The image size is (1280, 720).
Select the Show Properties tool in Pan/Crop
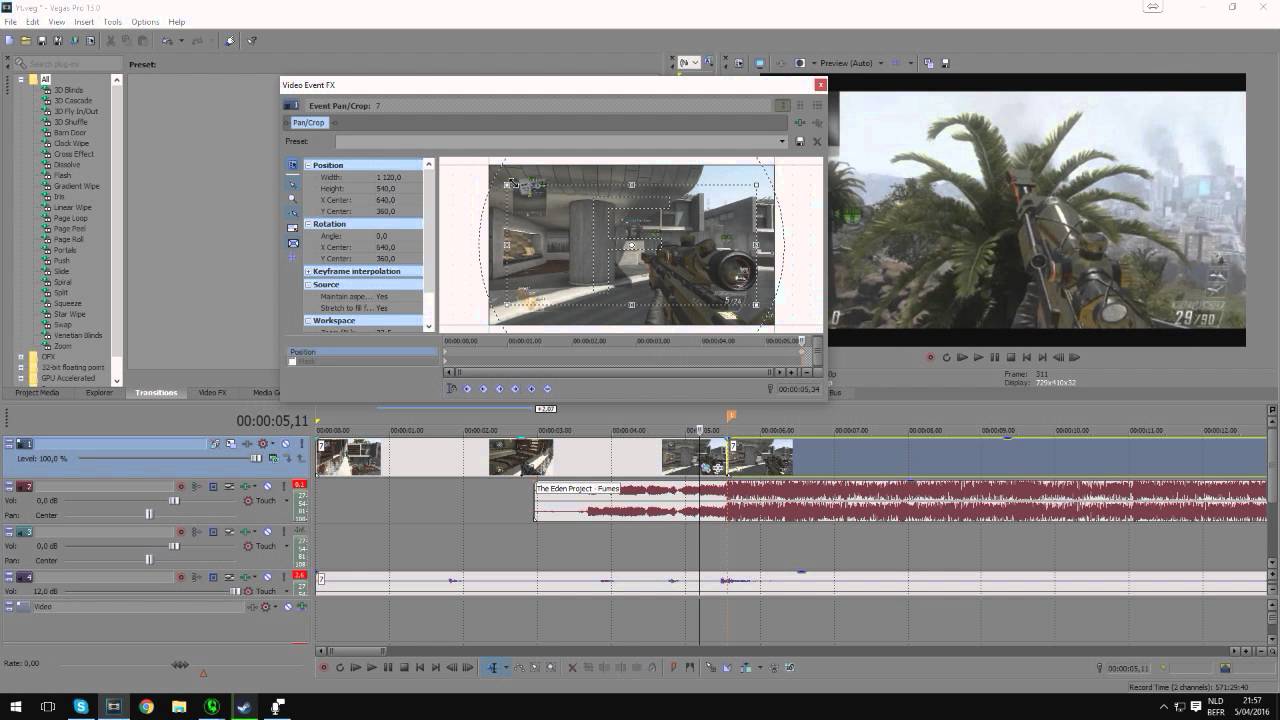(x=293, y=165)
